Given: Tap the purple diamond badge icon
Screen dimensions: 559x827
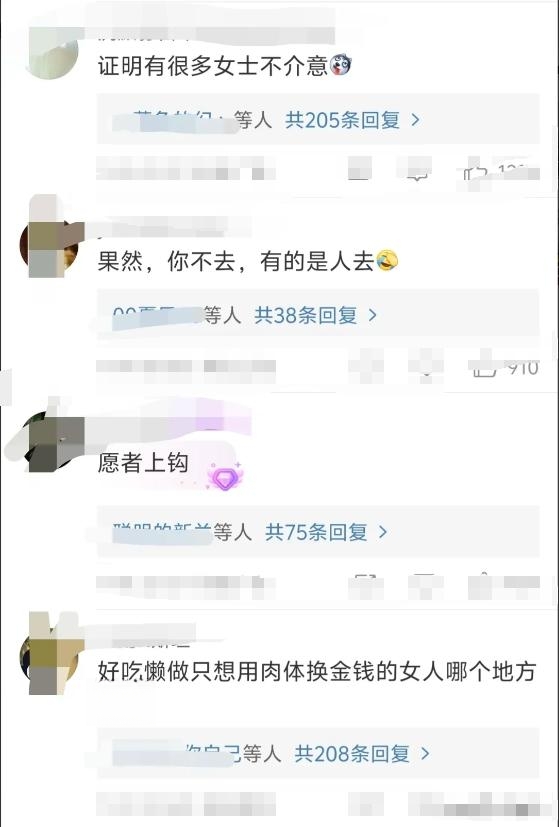Looking at the screenshot, I should [x=225, y=476].
